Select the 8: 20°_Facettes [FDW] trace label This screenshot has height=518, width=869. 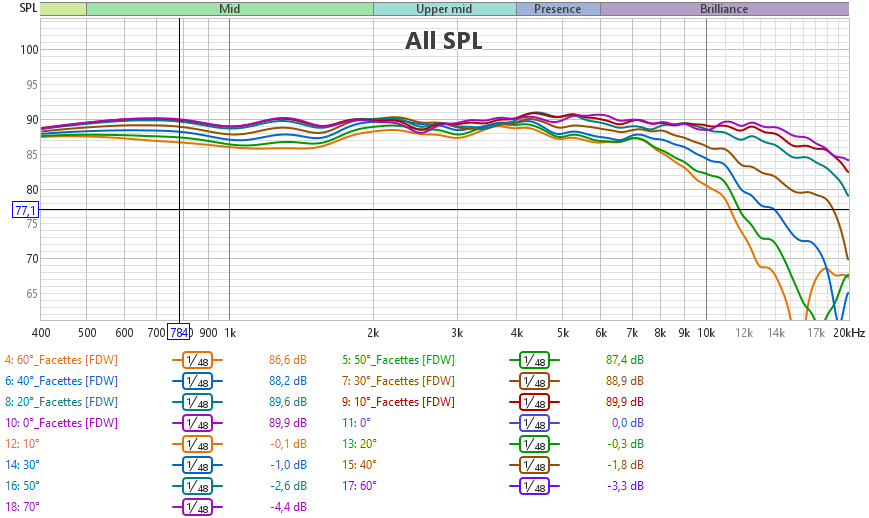click(x=61, y=403)
